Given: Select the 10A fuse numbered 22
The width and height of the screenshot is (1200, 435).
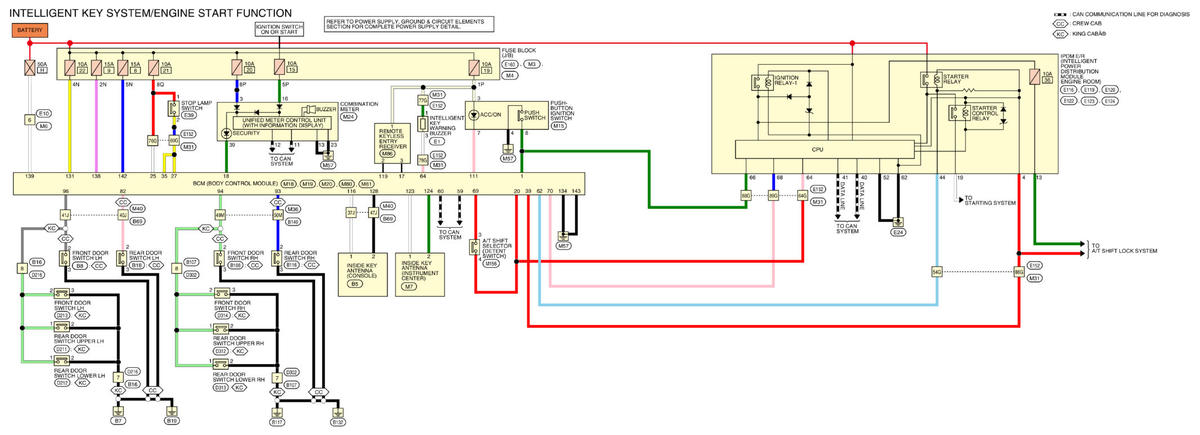Looking at the screenshot, I should (70, 70).
